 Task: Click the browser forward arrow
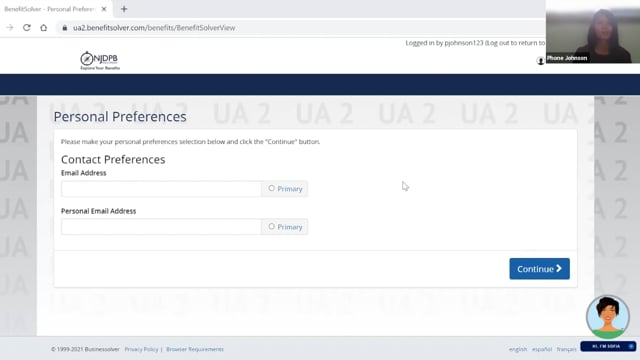(x=10, y=28)
